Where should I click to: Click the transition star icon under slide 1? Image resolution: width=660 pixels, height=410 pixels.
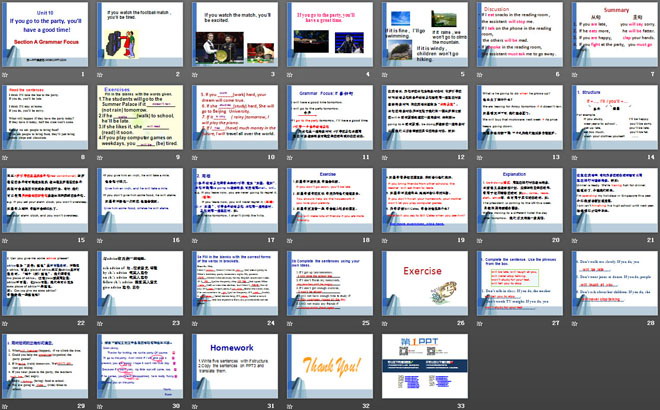[5, 75]
